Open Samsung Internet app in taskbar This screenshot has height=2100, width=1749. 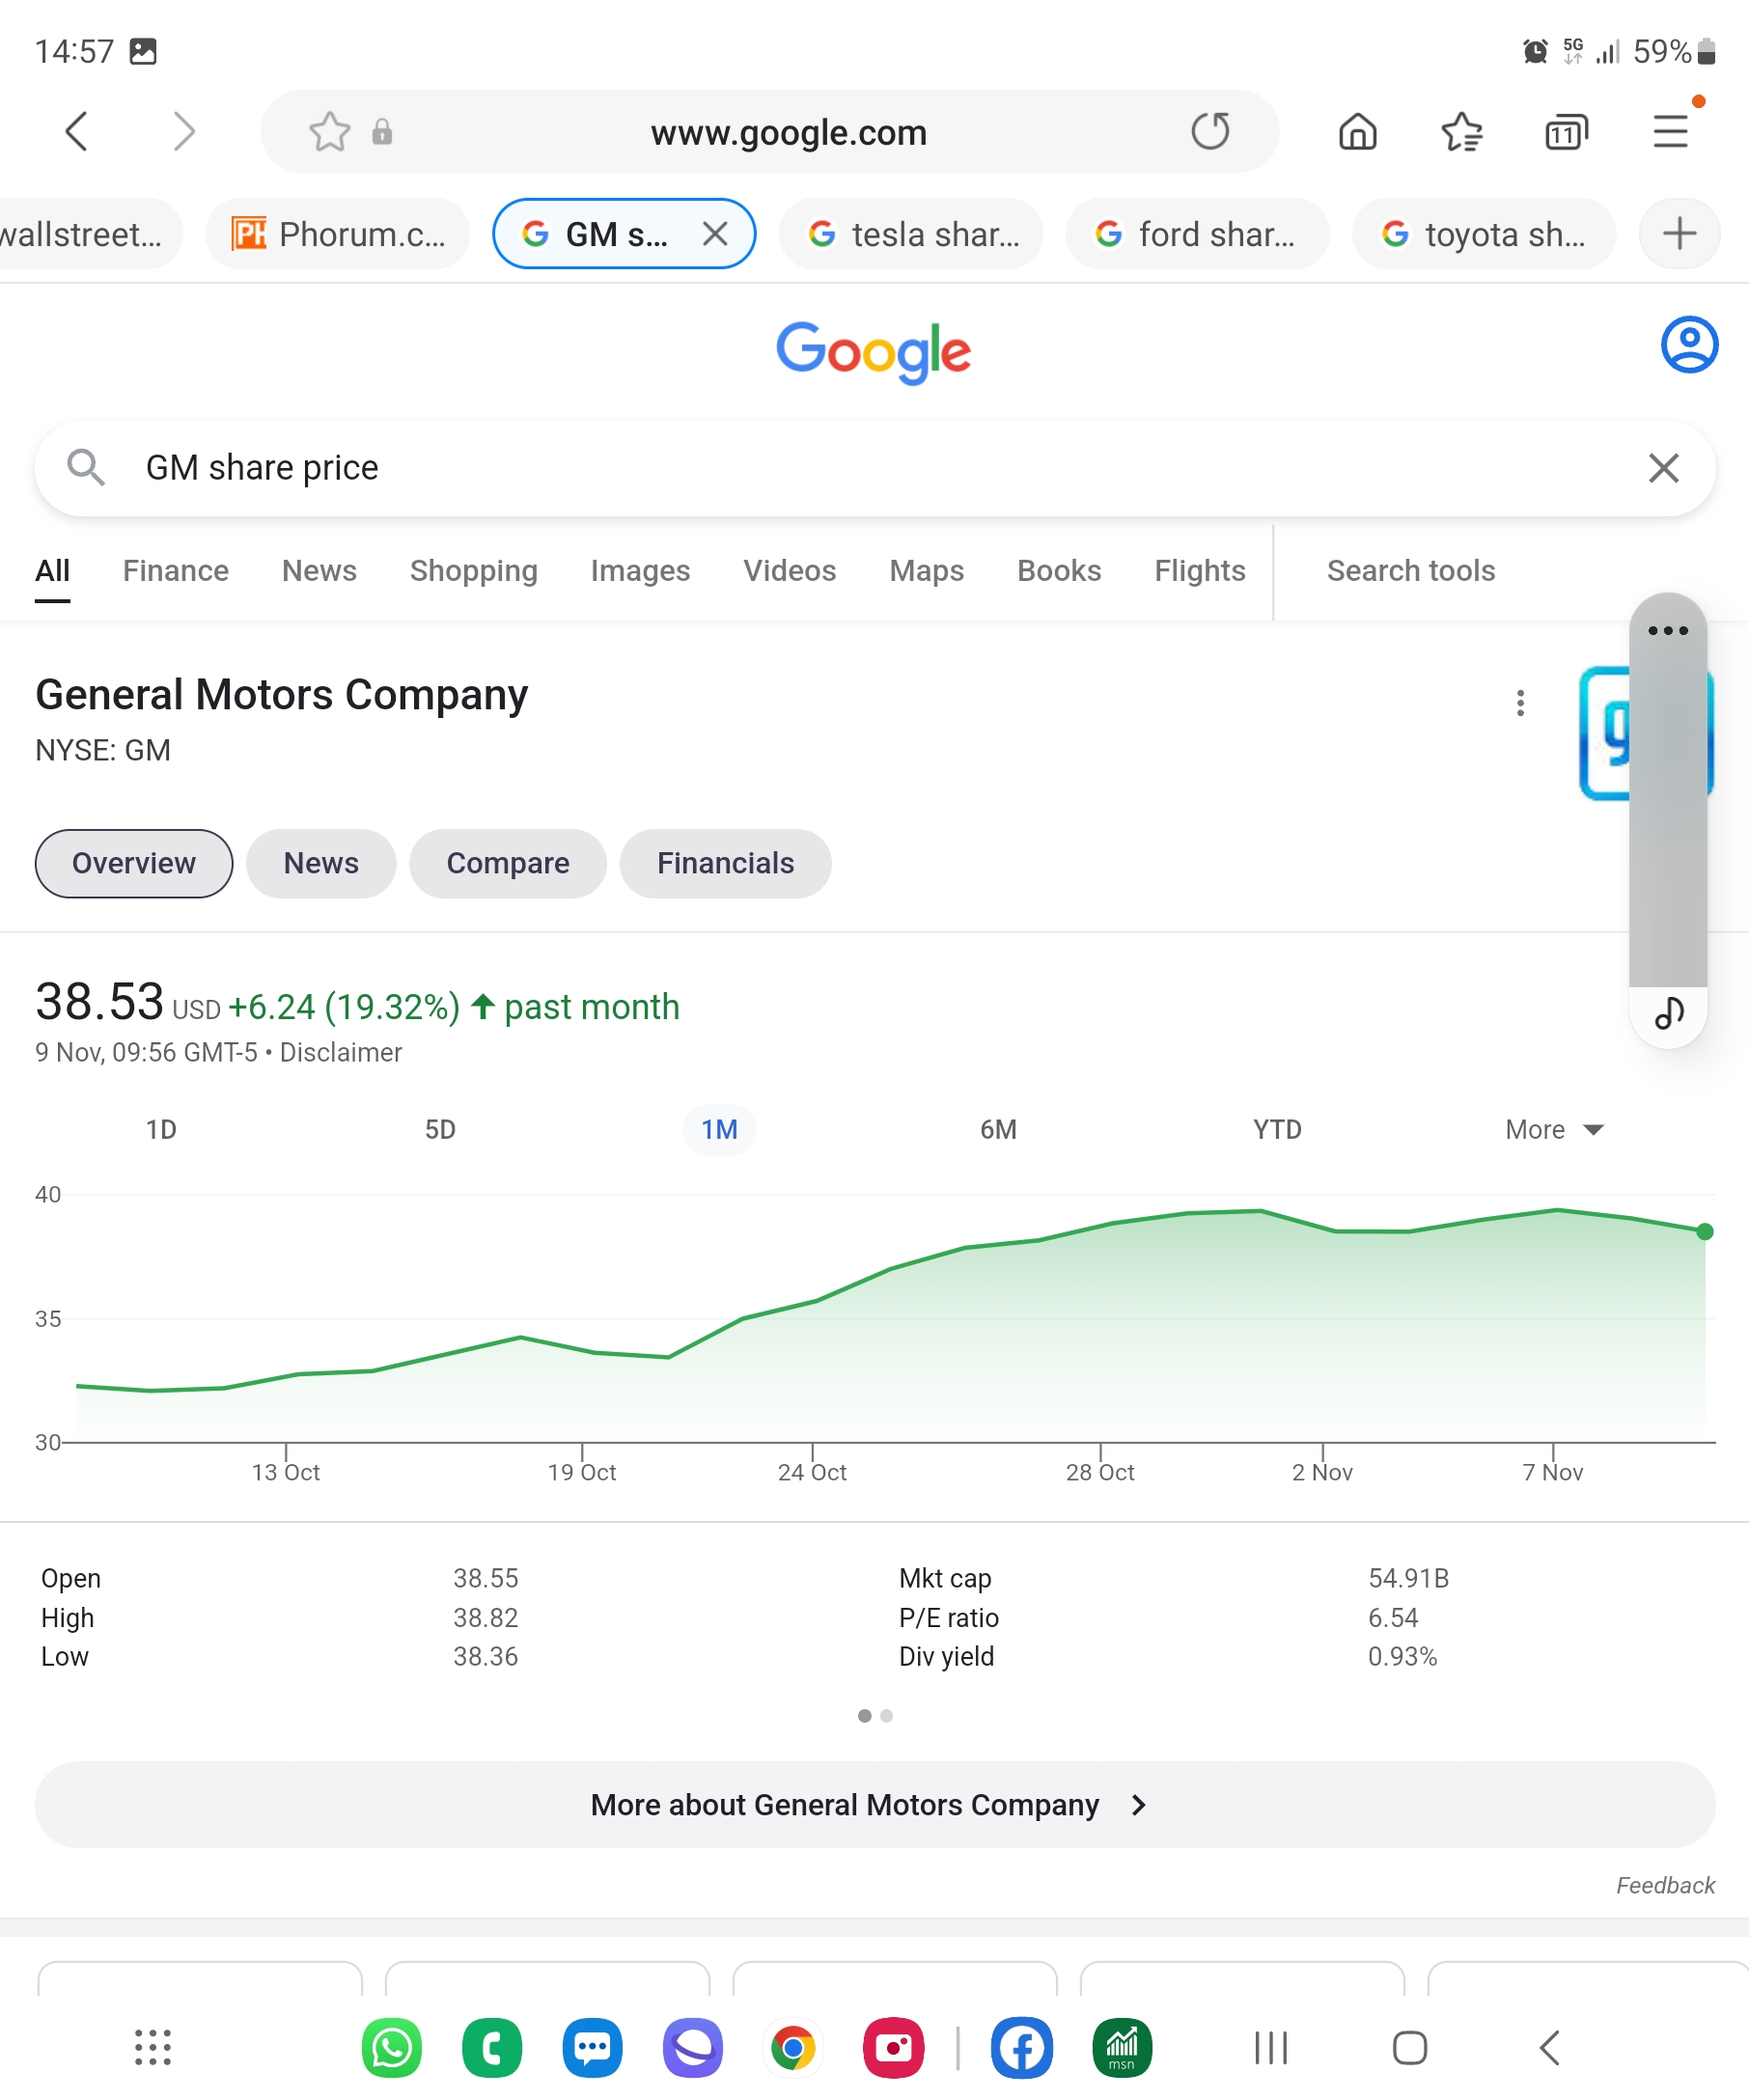(693, 2048)
